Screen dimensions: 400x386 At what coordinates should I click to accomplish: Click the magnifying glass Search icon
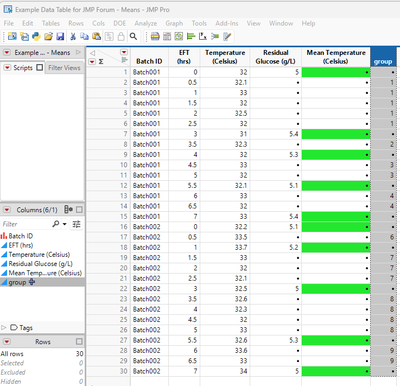pyautogui.click(x=133, y=36)
